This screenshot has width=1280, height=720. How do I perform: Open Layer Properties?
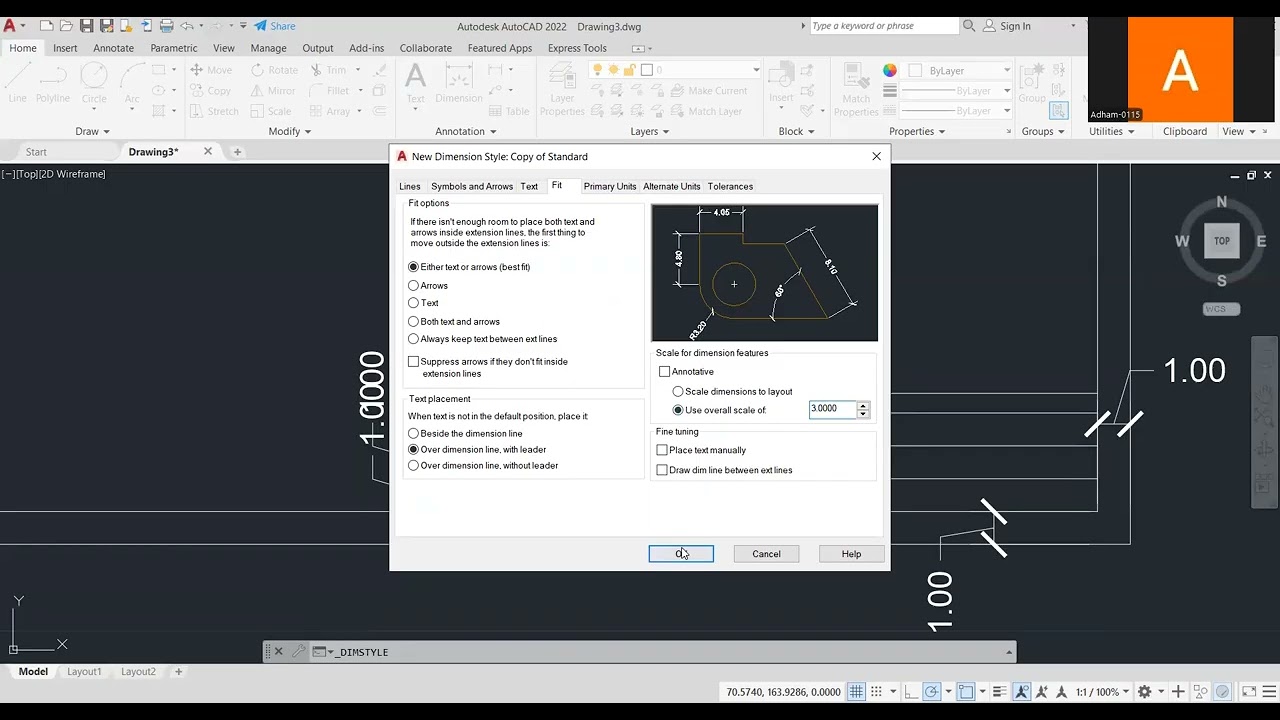click(562, 90)
